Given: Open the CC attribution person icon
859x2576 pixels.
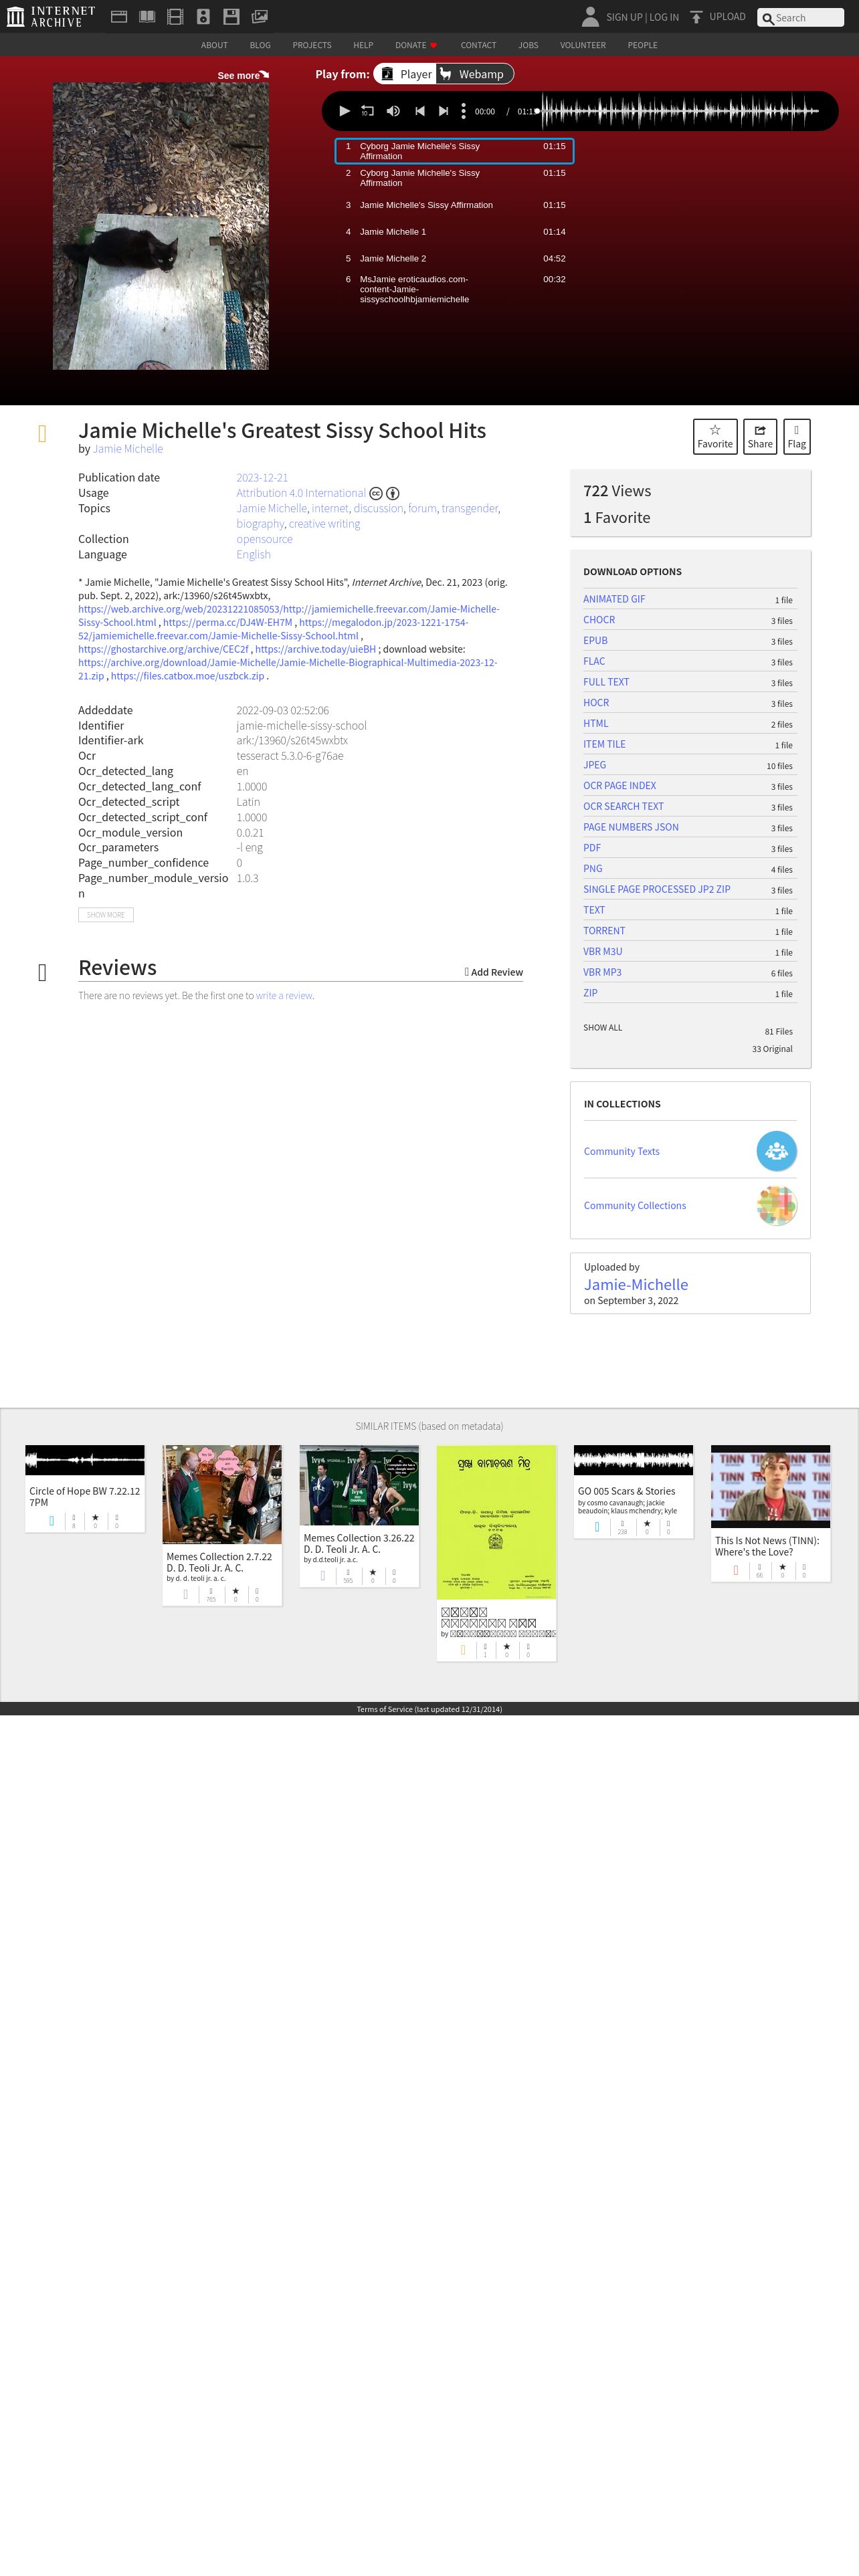Looking at the screenshot, I should pos(393,493).
